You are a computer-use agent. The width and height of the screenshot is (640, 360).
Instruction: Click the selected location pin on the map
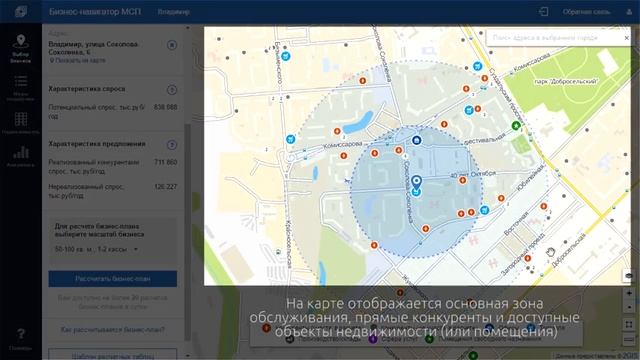pos(416,182)
